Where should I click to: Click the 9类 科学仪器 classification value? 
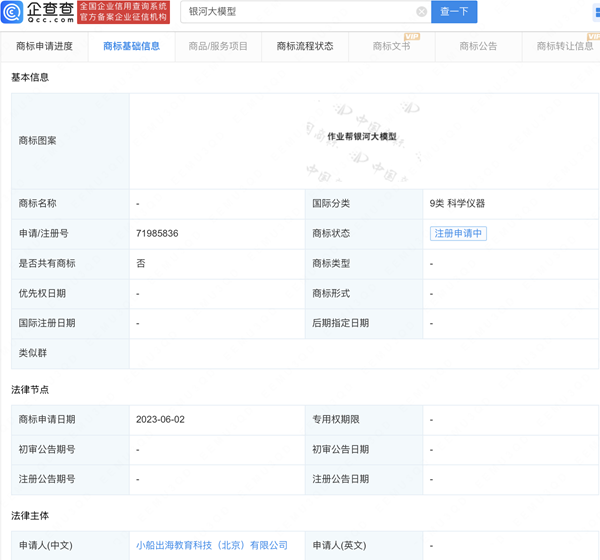pyautogui.click(x=457, y=203)
